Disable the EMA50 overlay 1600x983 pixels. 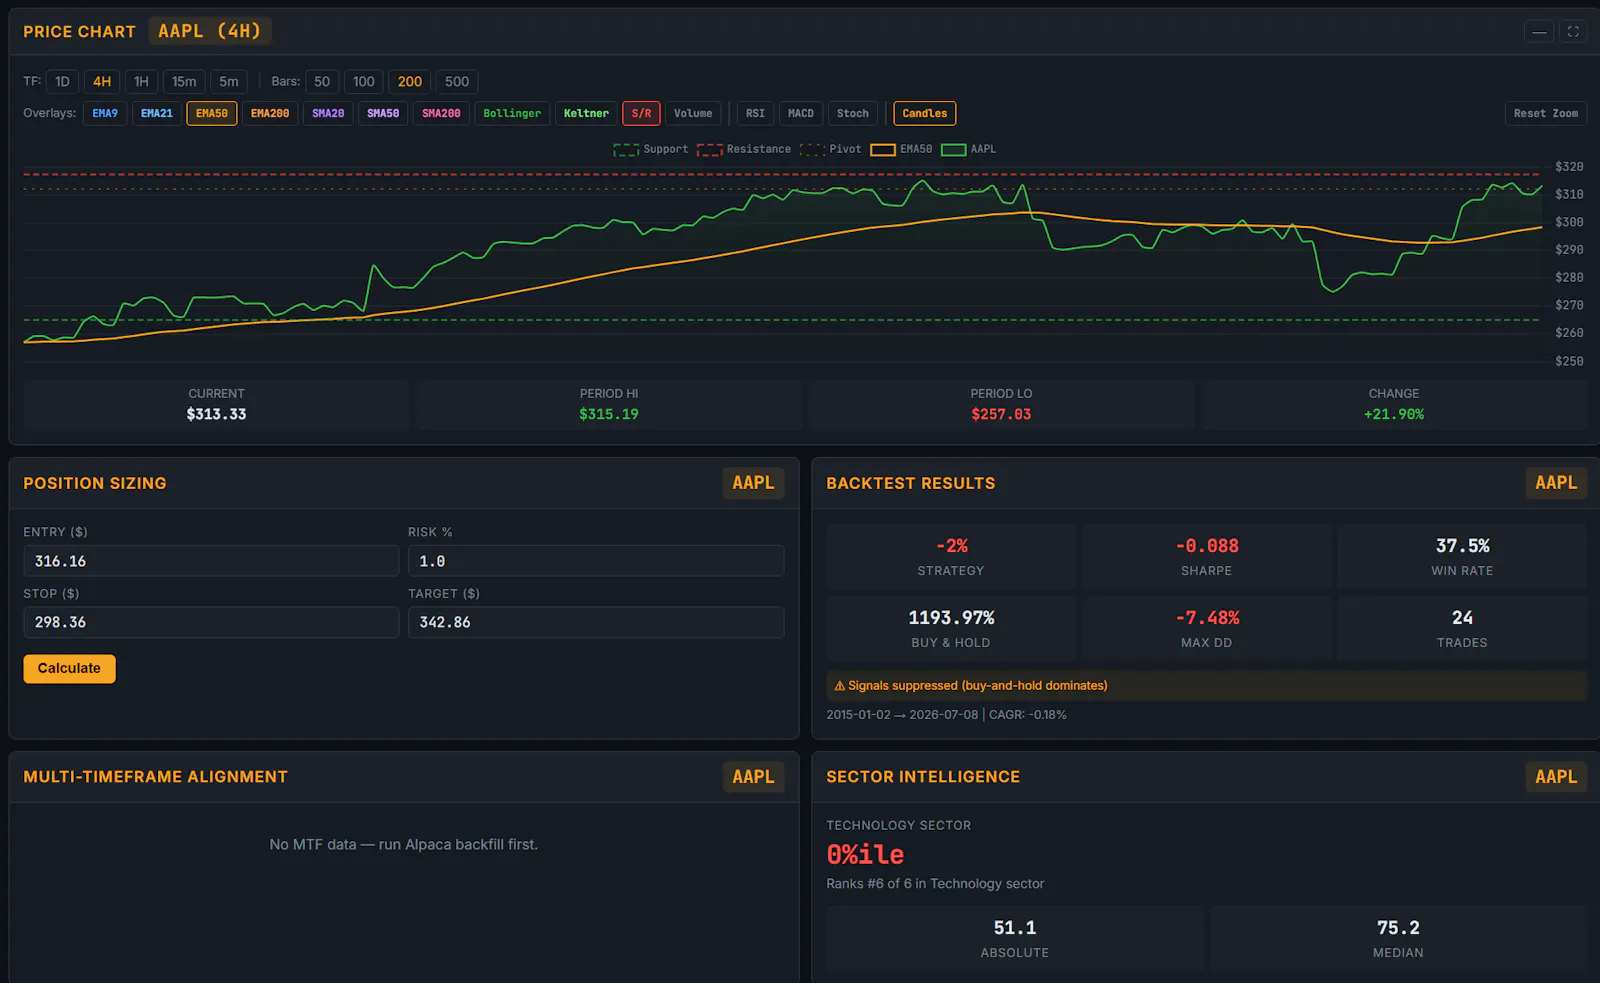point(212,114)
